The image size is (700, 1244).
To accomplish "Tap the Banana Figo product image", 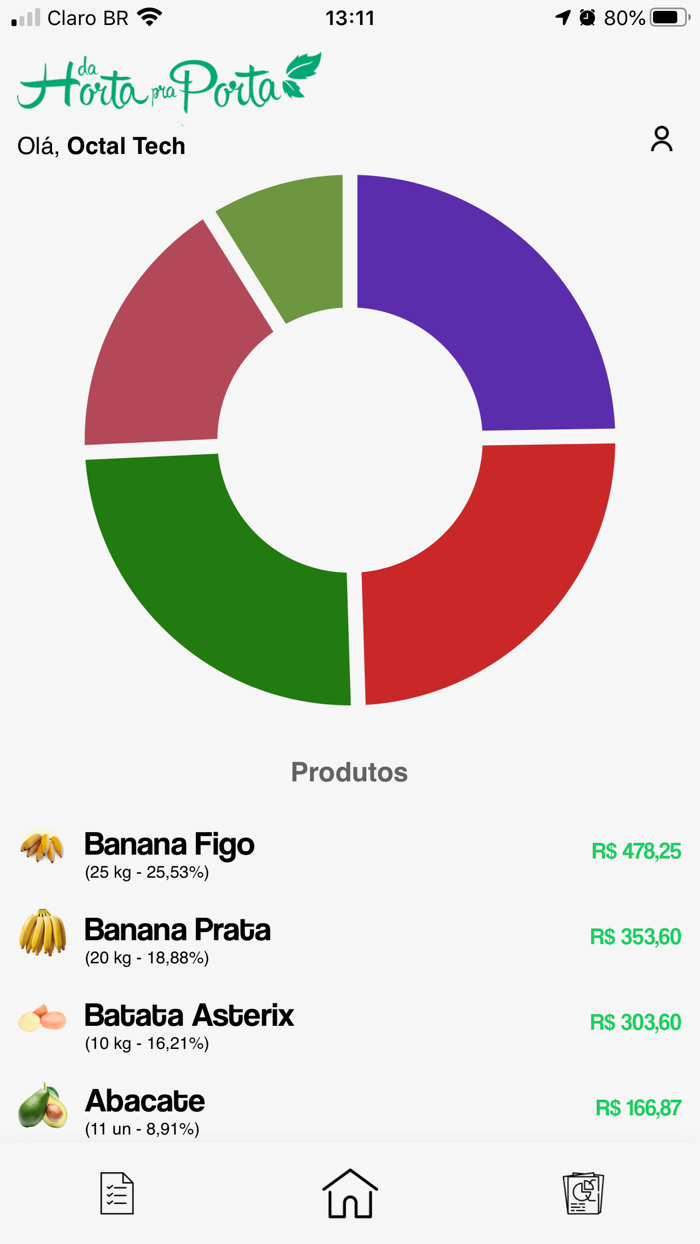I will 42,847.
